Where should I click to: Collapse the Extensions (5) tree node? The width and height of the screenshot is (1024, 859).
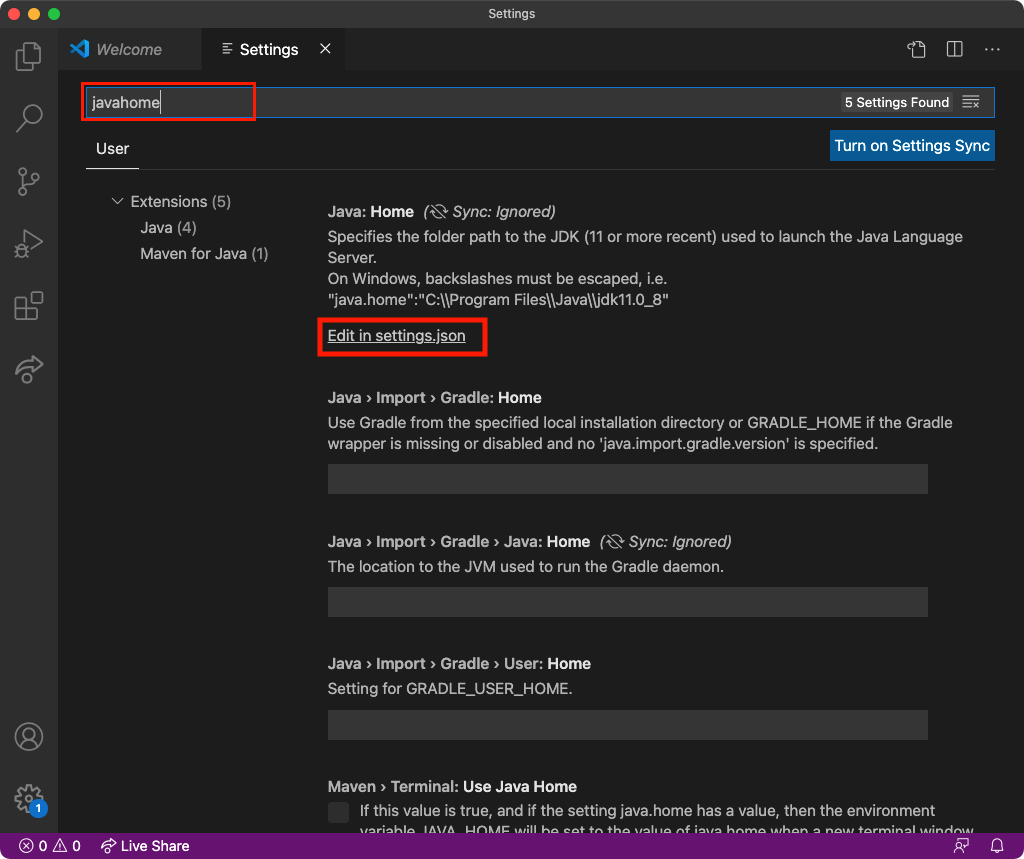[117, 201]
